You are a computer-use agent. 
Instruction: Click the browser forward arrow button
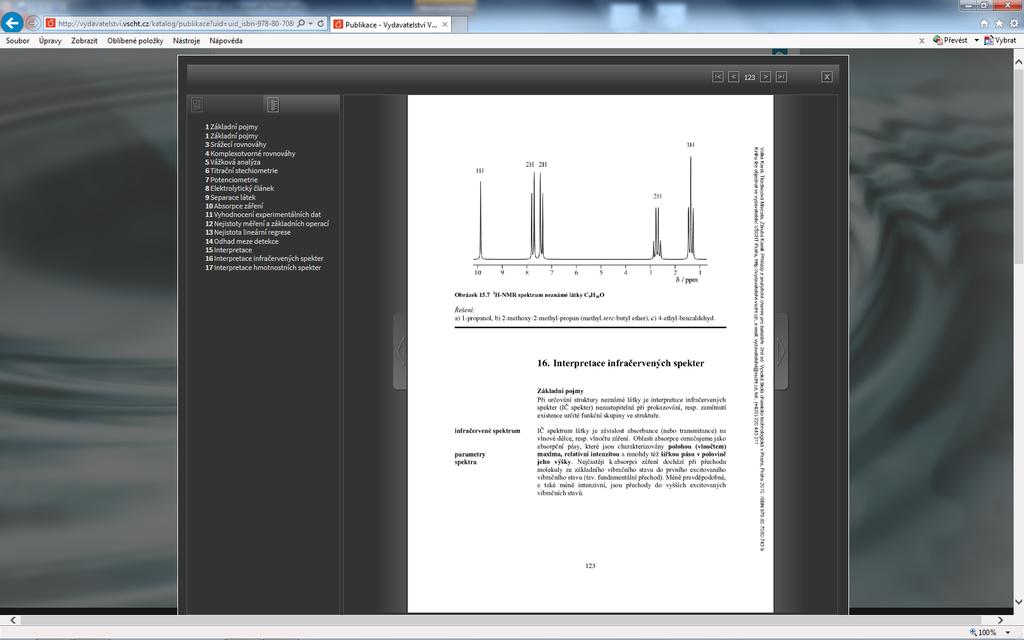click(33, 24)
